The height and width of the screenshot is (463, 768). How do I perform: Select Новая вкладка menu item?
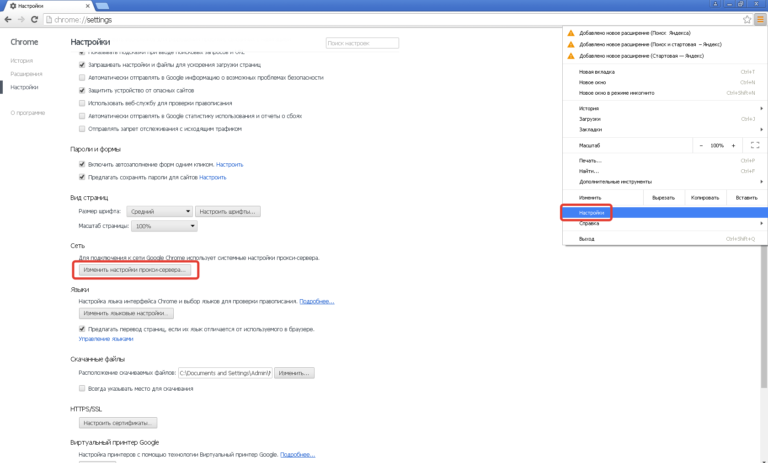[x=665, y=72]
